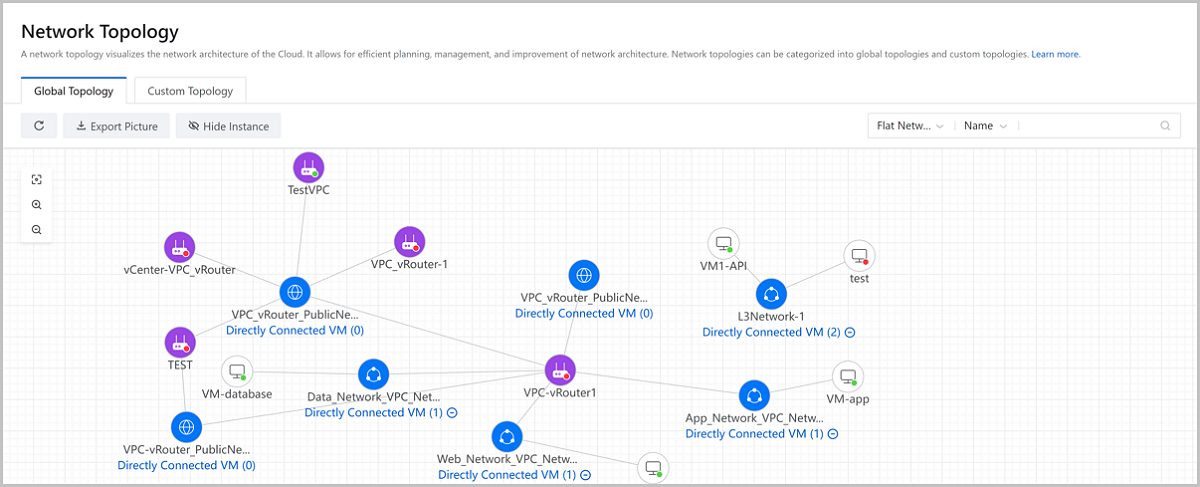Switch to the Global Topology tab

73,91
